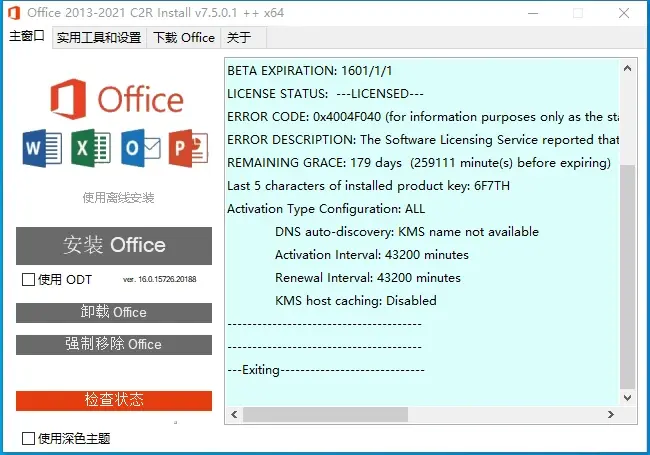Toggle the 使用深色主题 dark theme checkbox

pos(28,438)
